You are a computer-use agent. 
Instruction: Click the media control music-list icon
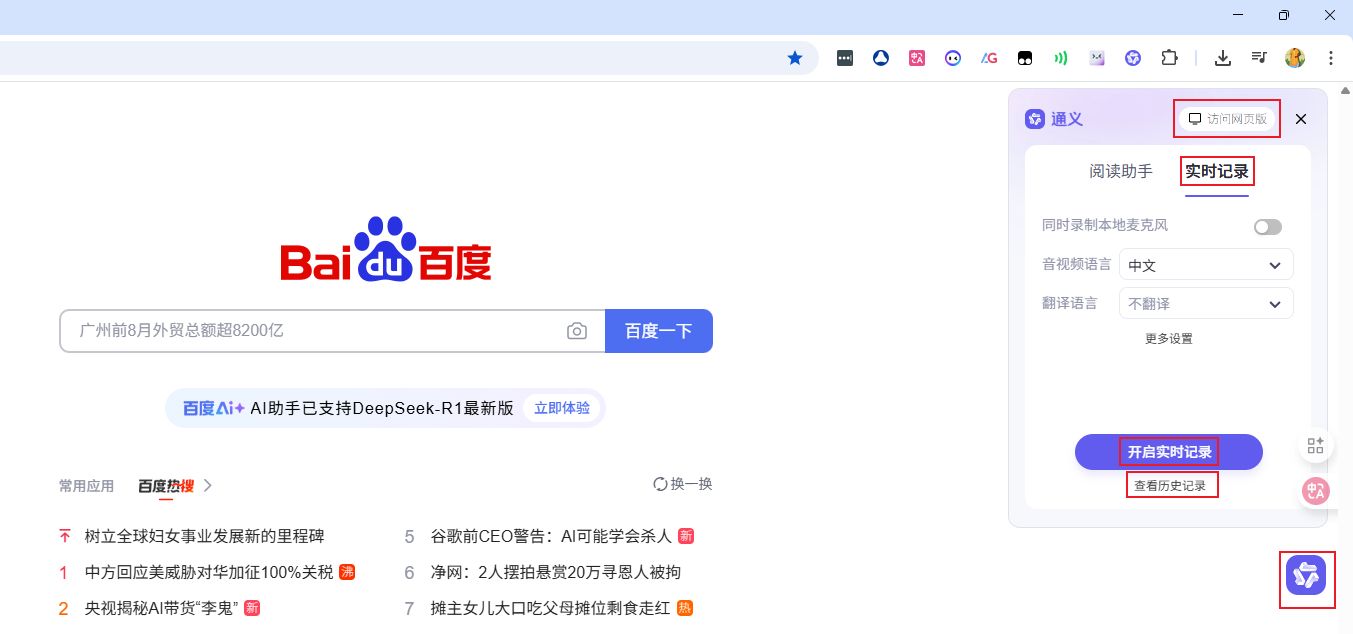1259,58
